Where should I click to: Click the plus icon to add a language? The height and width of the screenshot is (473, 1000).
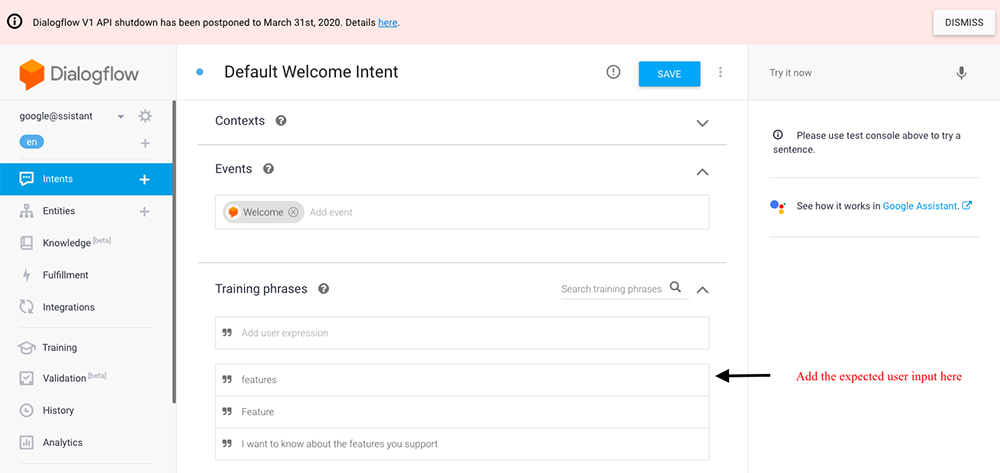[145, 143]
